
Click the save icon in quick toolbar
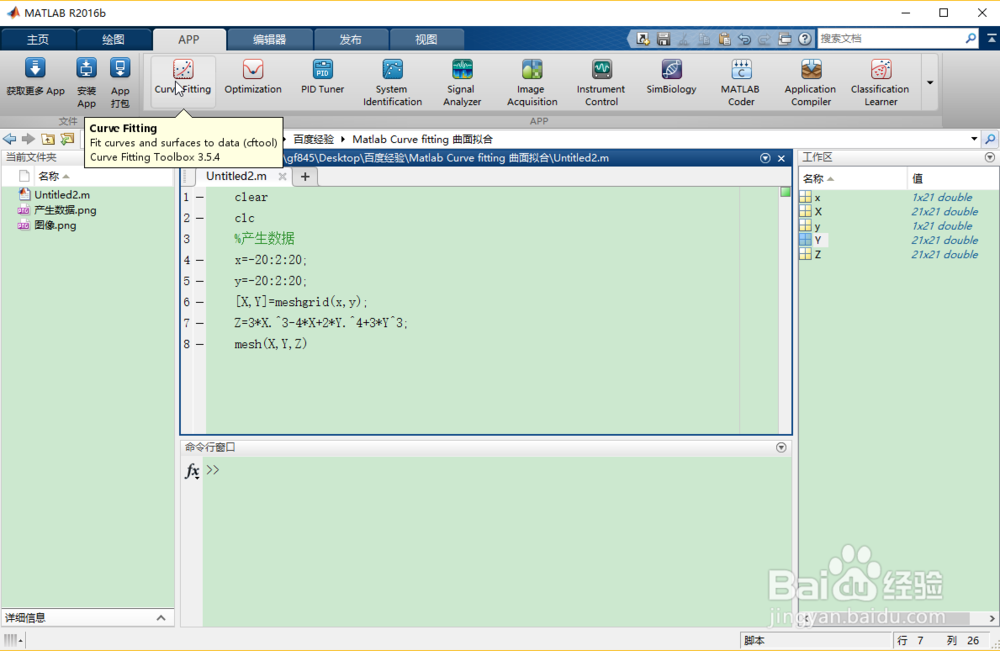(663, 39)
